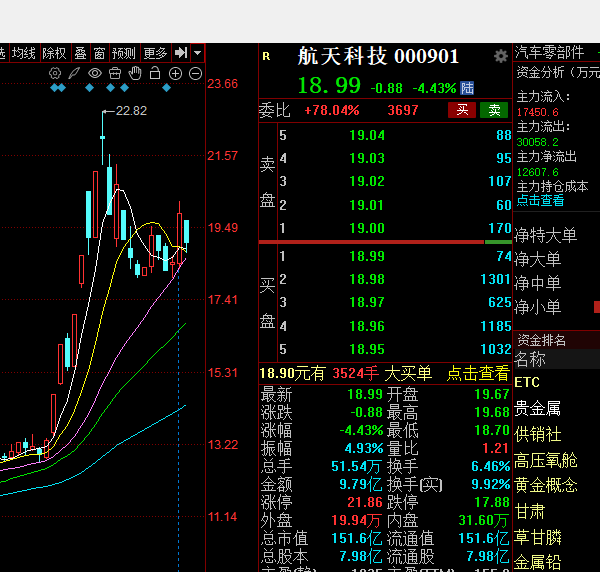Click the 涨停 limit-up price 21.86
Viewport: 600px width, 572px height.
[x=365, y=502]
